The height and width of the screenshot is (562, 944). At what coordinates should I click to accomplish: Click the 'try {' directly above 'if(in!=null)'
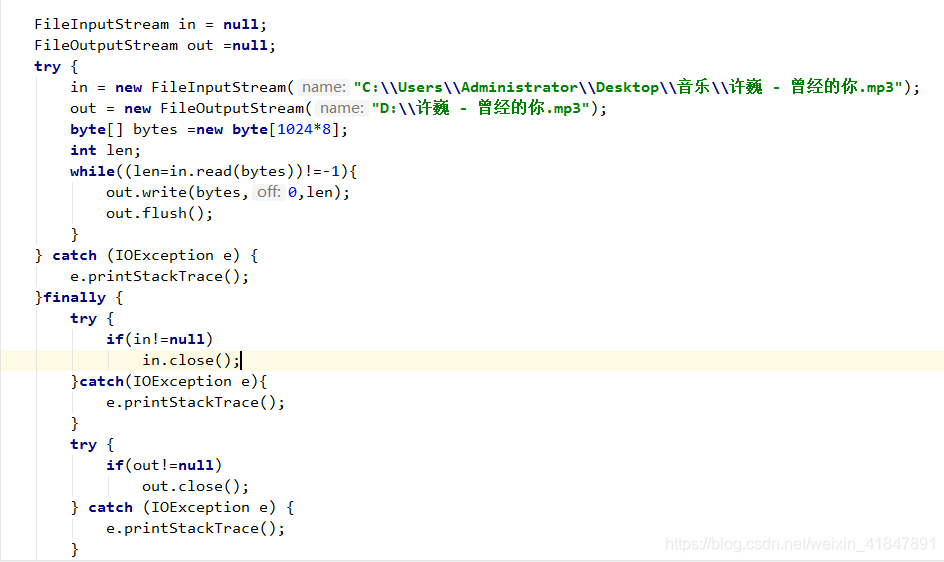click(x=92, y=319)
